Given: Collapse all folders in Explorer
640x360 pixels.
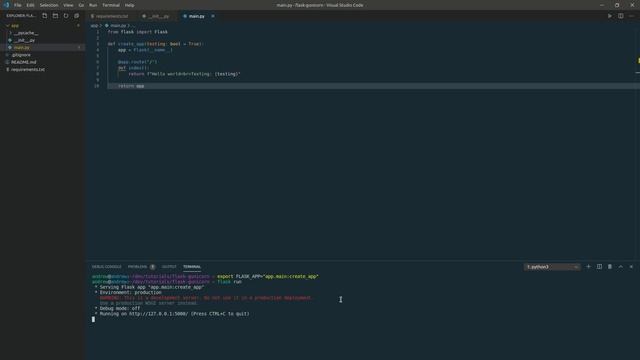Looking at the screenshot, I should (x=76, y=16).
